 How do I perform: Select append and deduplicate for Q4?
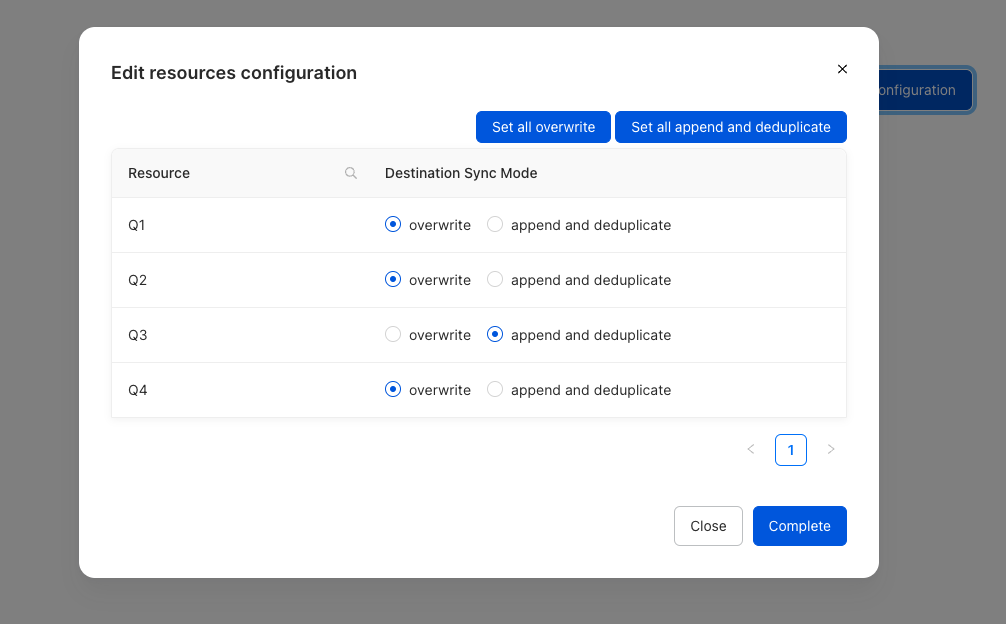coord(495,390)
